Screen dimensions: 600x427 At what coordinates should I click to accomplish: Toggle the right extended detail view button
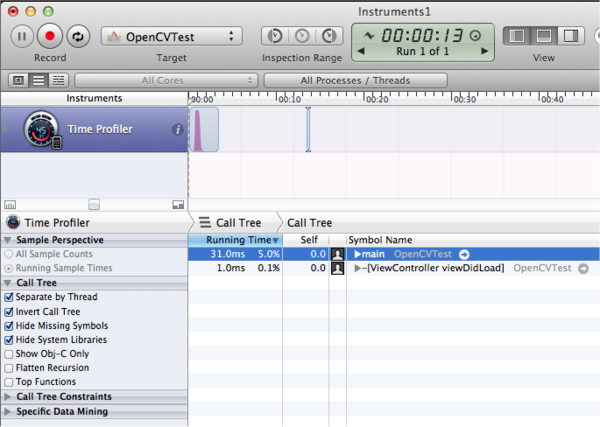click(571, 36)
